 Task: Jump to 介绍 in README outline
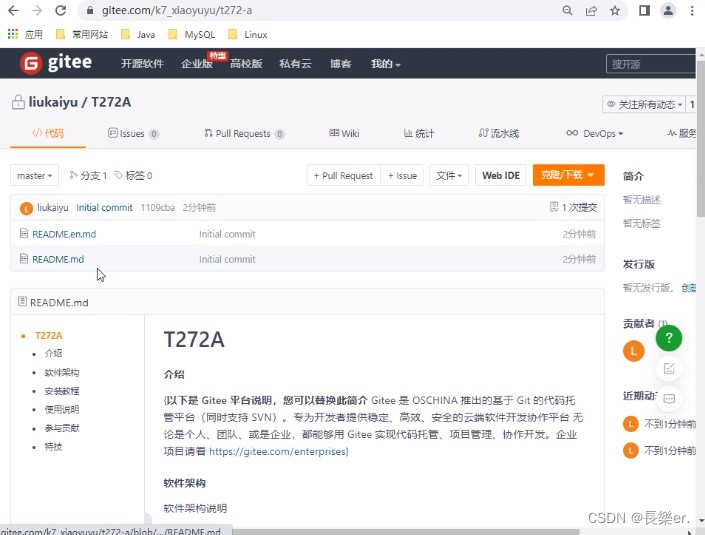tap(53, 353)
